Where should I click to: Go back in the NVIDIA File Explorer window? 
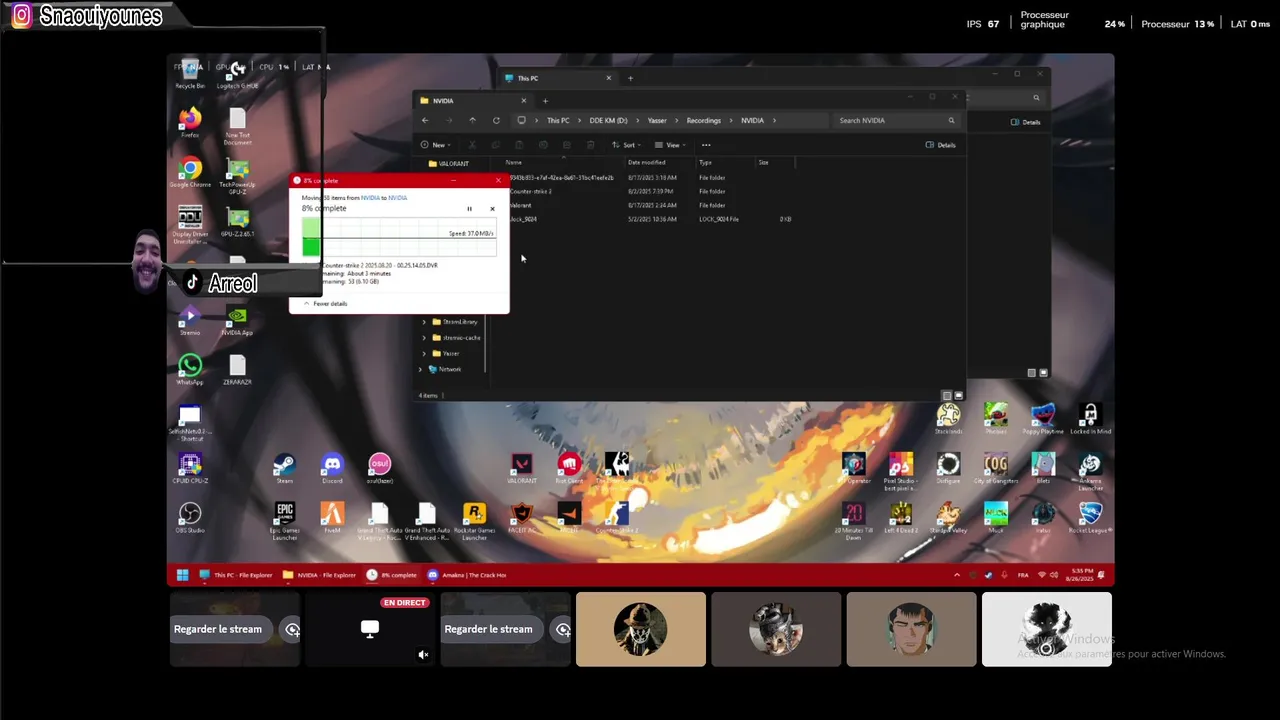tap(425, 120)
